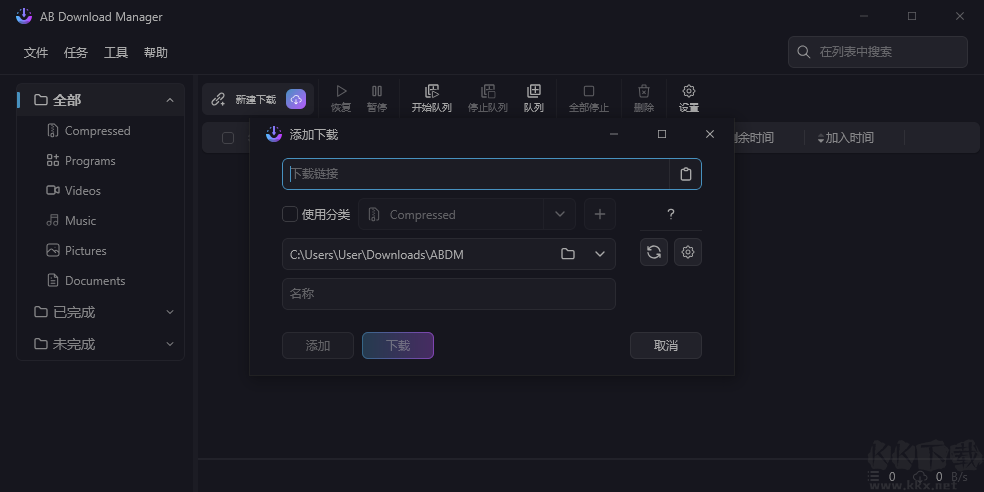Toggle the select-all checkbox in list header
This screenshot has width=984, height=492.
pyautogui.click(x=228, y=138)
